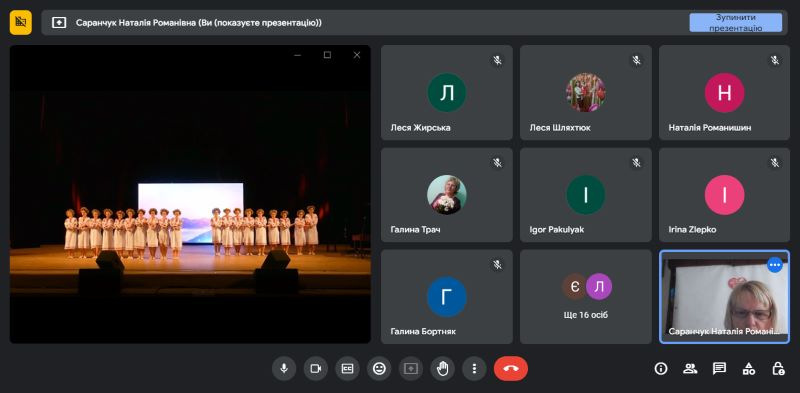Select Леся Шляхтюк flower photo avatar
Viewport: 800px width, 393px height.
pyautogui.click(x=585, y=93)
